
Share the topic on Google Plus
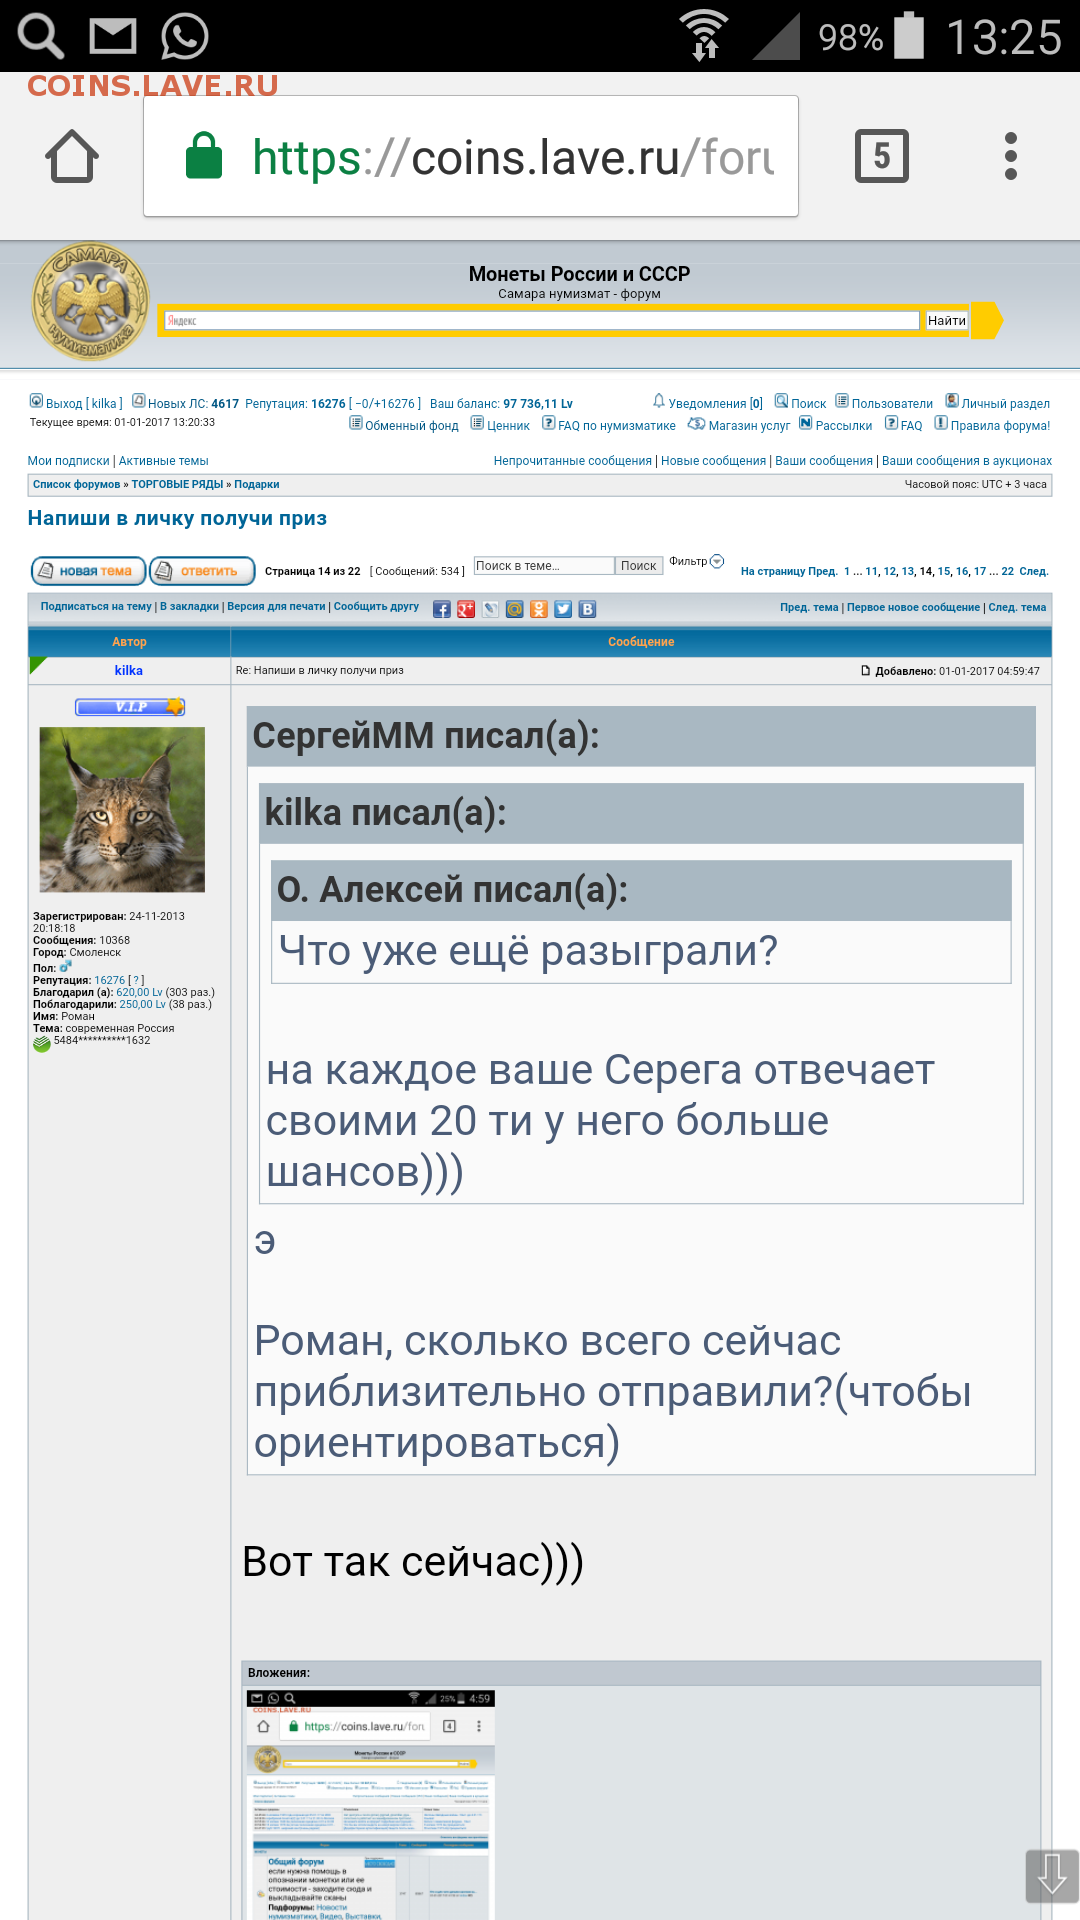[466, 609]
